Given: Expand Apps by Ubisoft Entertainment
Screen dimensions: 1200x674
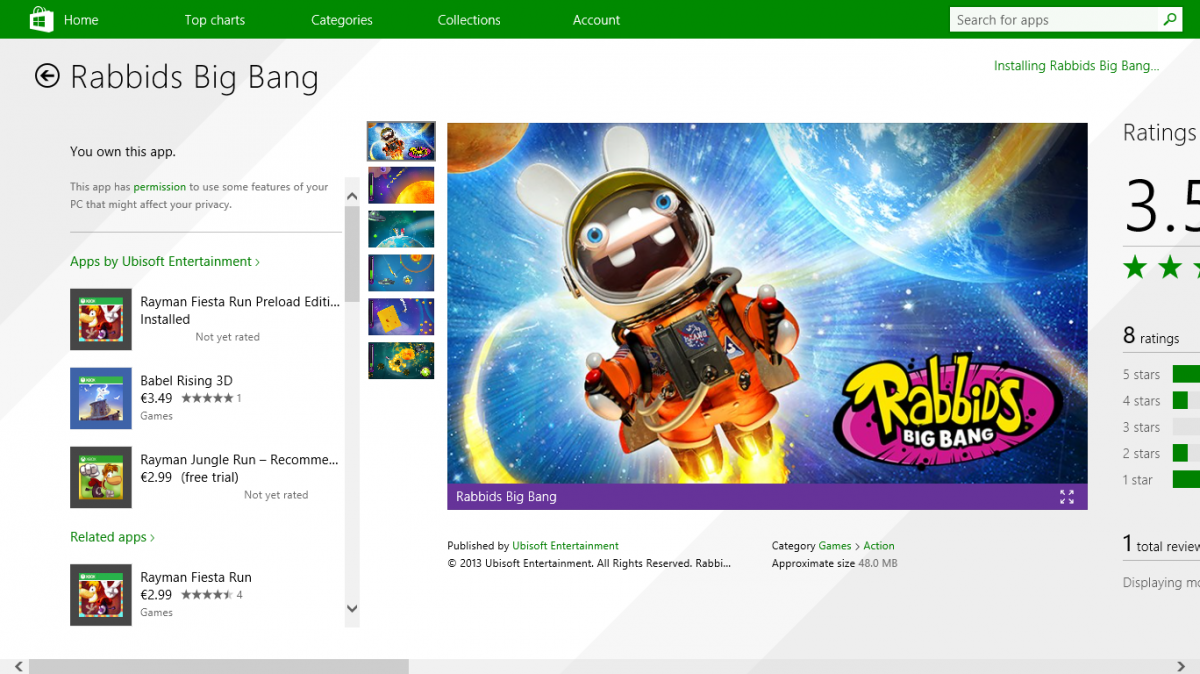Looking at the screenshot, I should click(x=165, y=261).
